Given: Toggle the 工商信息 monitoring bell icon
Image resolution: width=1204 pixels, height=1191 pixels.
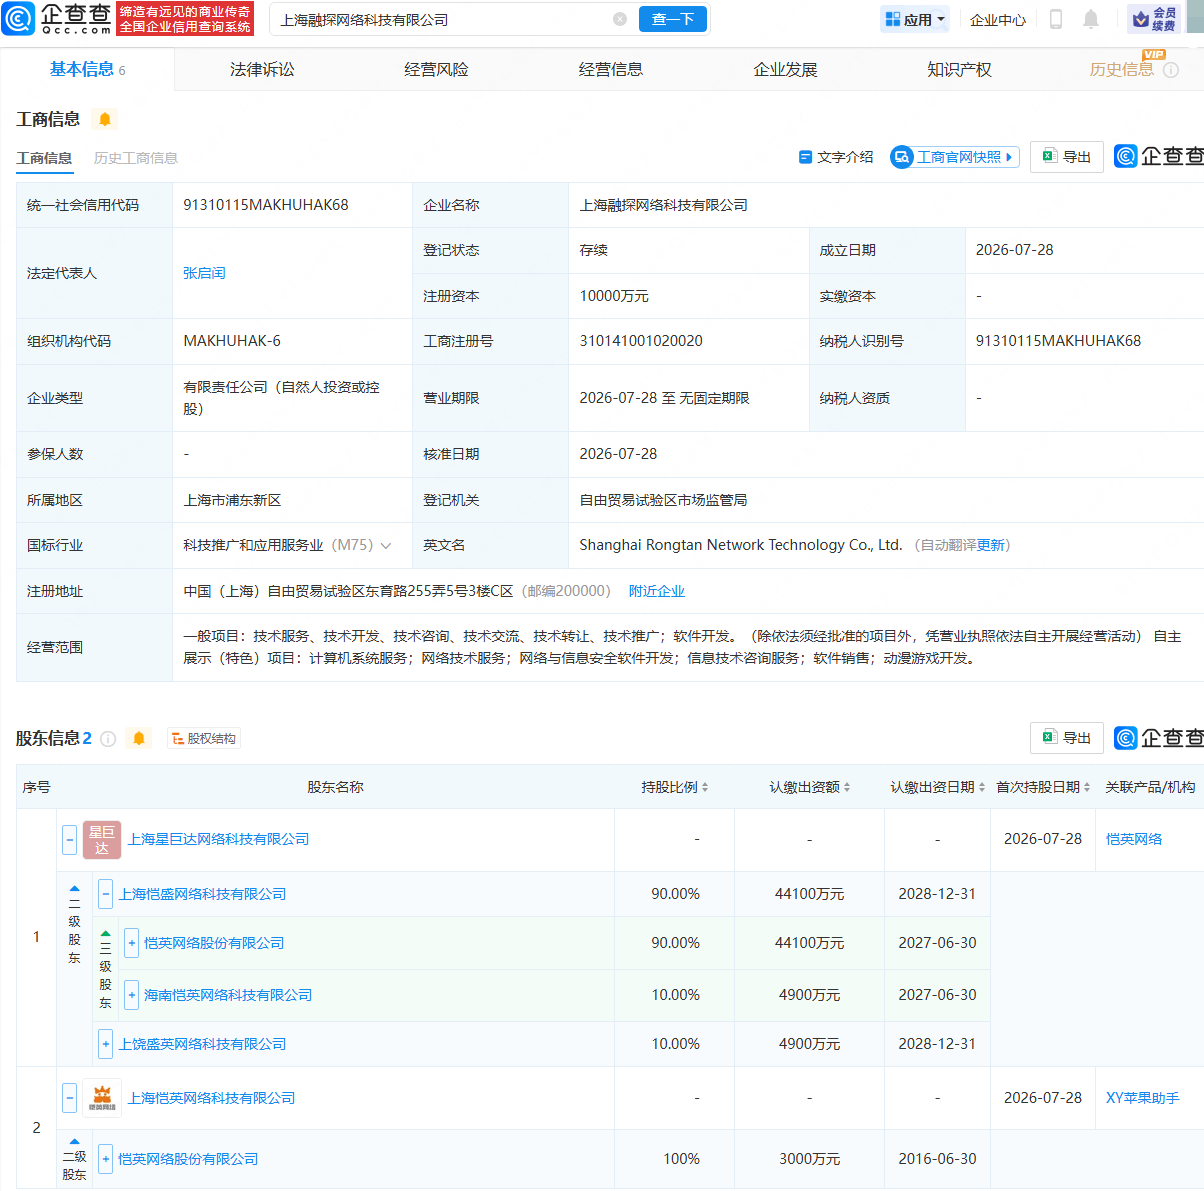Looking at the screenshot, I should click(x=105, y=119).
